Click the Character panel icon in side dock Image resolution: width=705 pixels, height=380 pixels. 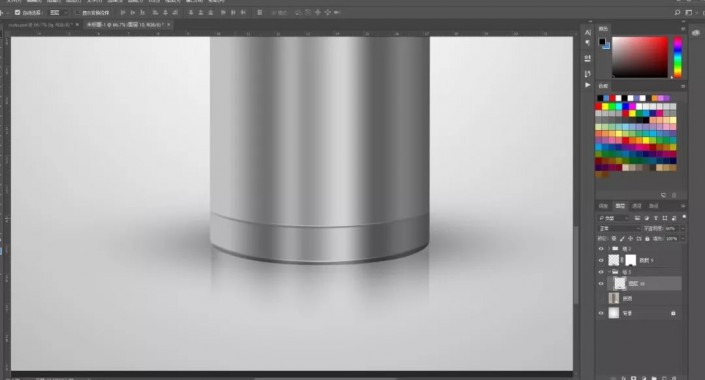coord(588,32)
